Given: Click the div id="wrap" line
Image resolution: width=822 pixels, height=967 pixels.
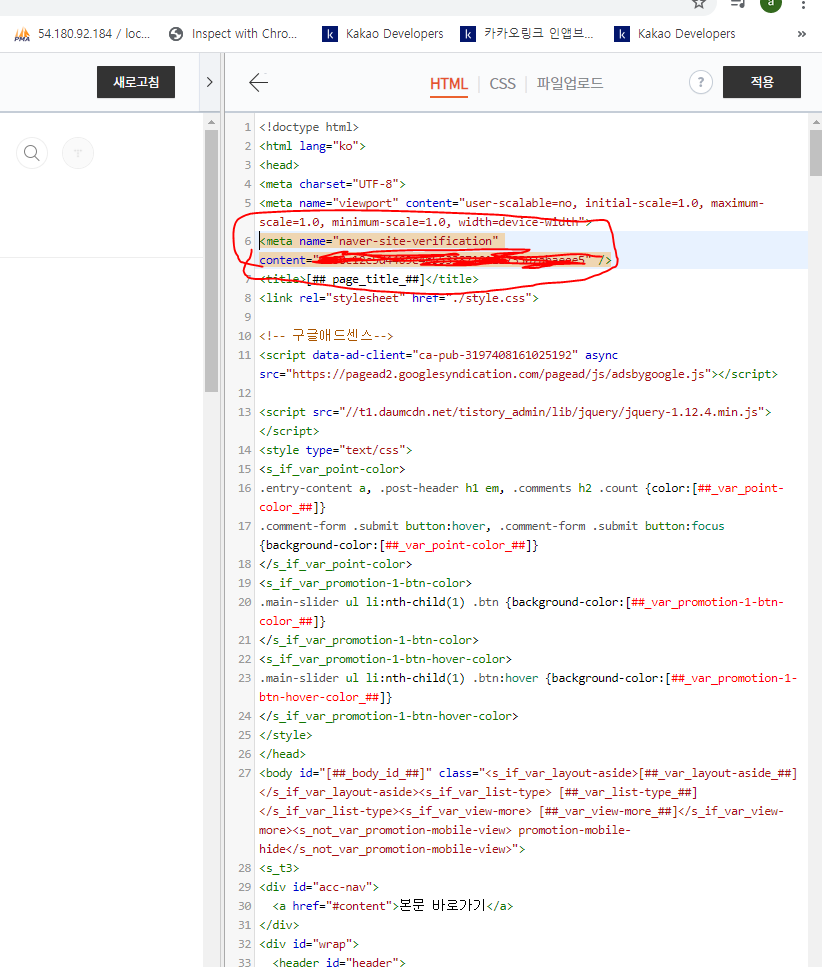Looking at the screenshot, I should (x=309, y=944).
